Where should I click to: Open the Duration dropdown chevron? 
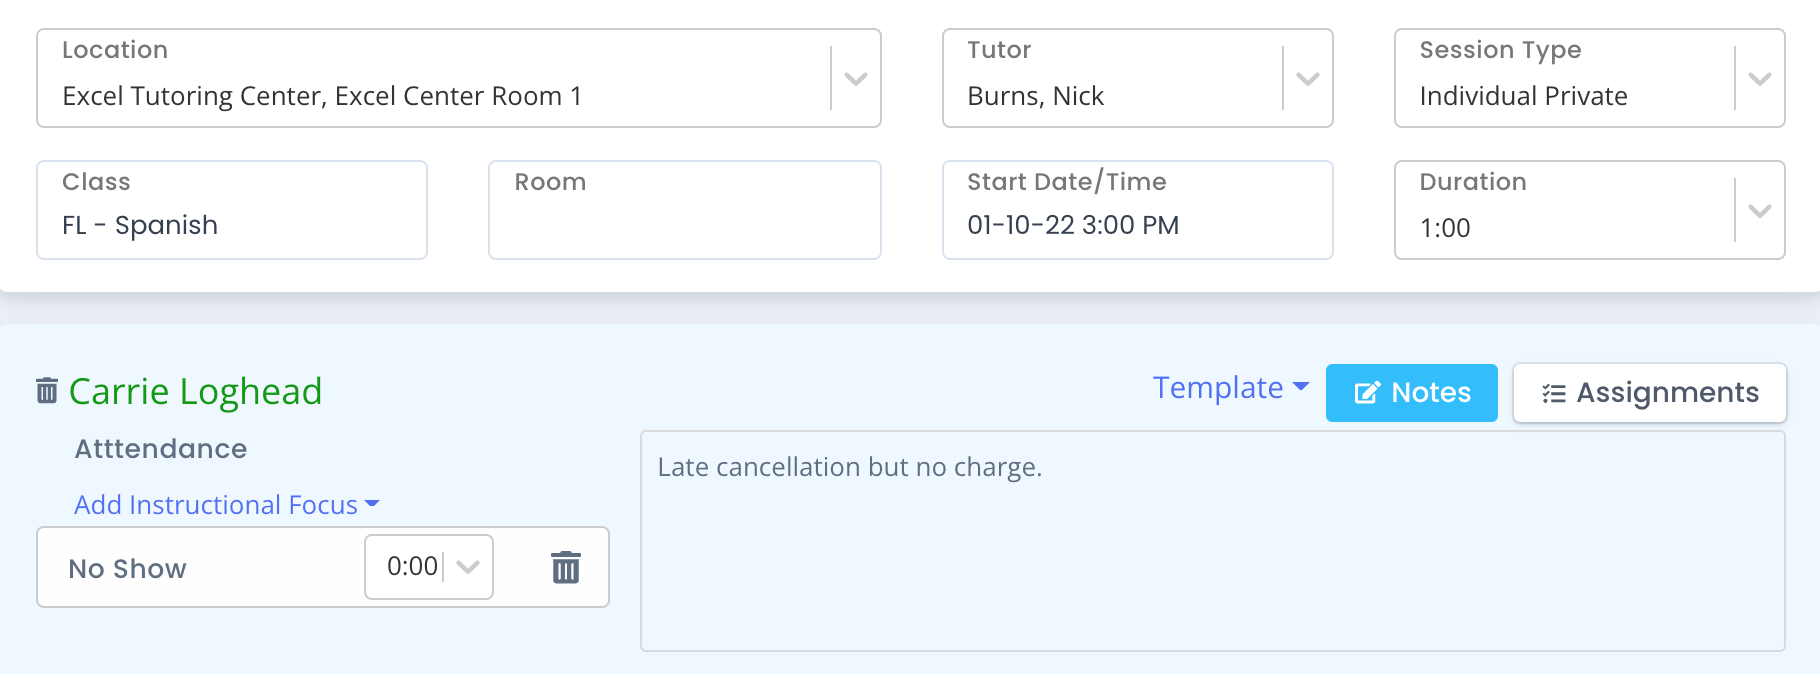(x=1759, y=210)
